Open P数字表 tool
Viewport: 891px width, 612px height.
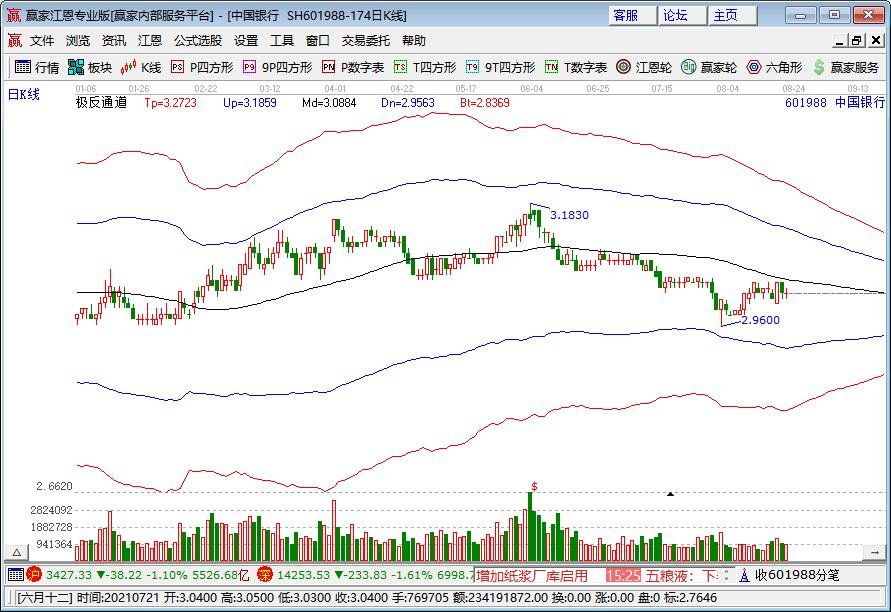click(x=353, y=67)
